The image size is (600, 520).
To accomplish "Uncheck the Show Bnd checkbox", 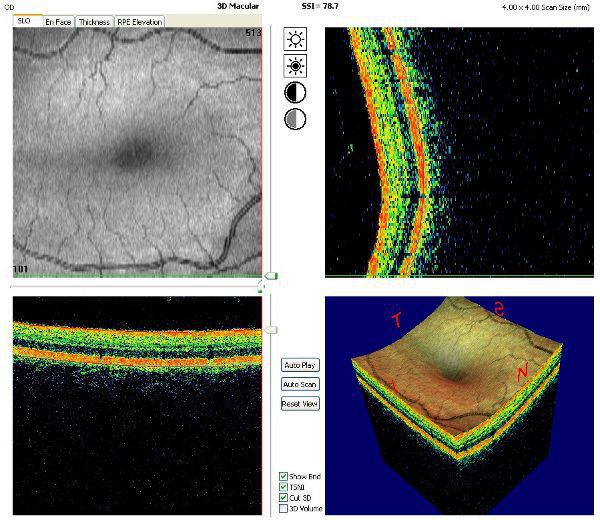I will point(283,476).
